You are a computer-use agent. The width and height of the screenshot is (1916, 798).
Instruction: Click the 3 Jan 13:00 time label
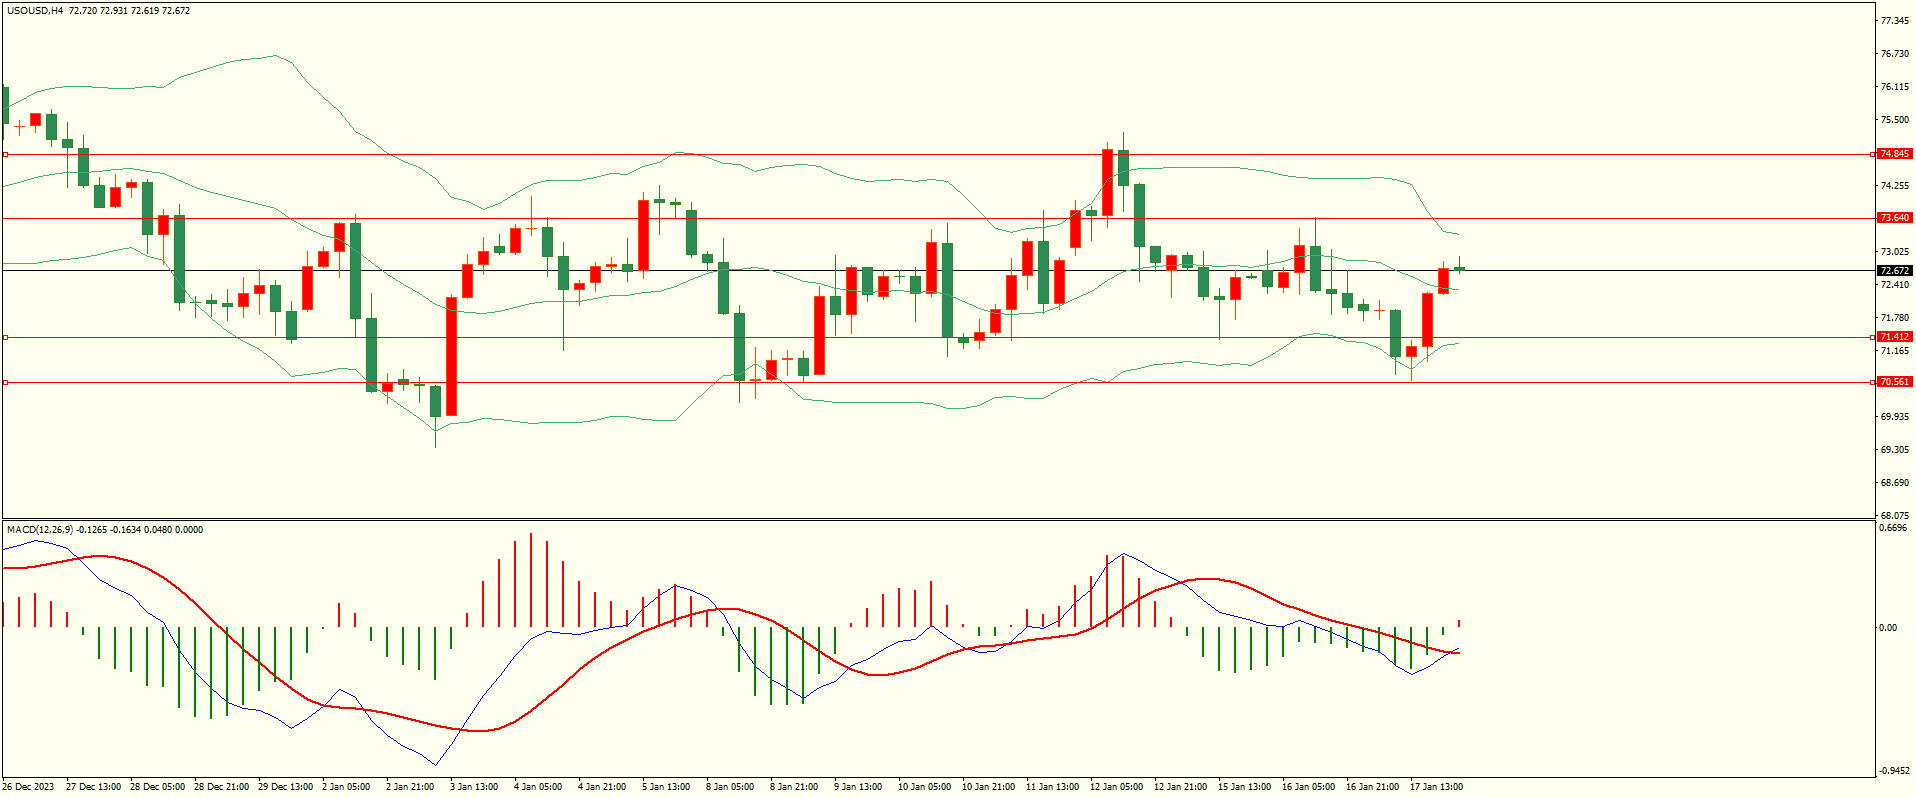point(474,787)
